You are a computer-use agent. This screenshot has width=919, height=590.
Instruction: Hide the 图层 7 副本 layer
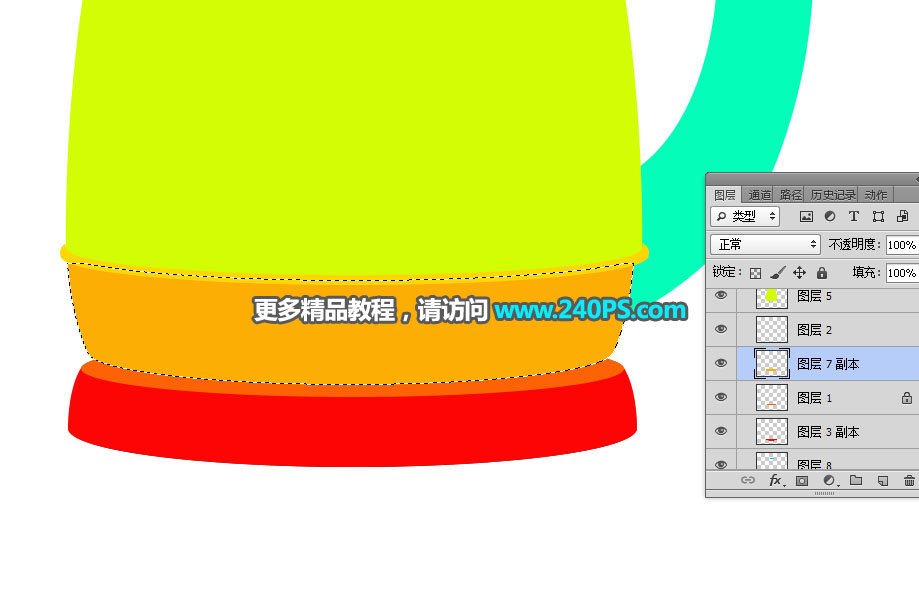[721, 363]
